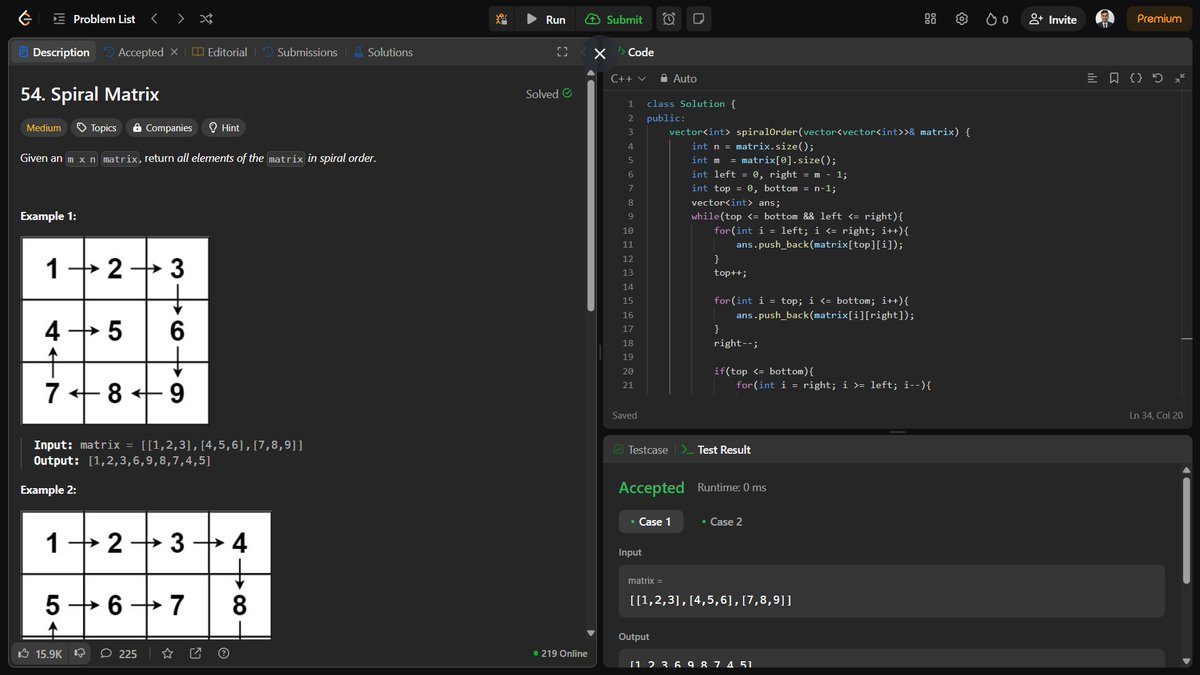The image size is (1200, 675).
Task: Maximize the description panel
Action: pos(562,52)
